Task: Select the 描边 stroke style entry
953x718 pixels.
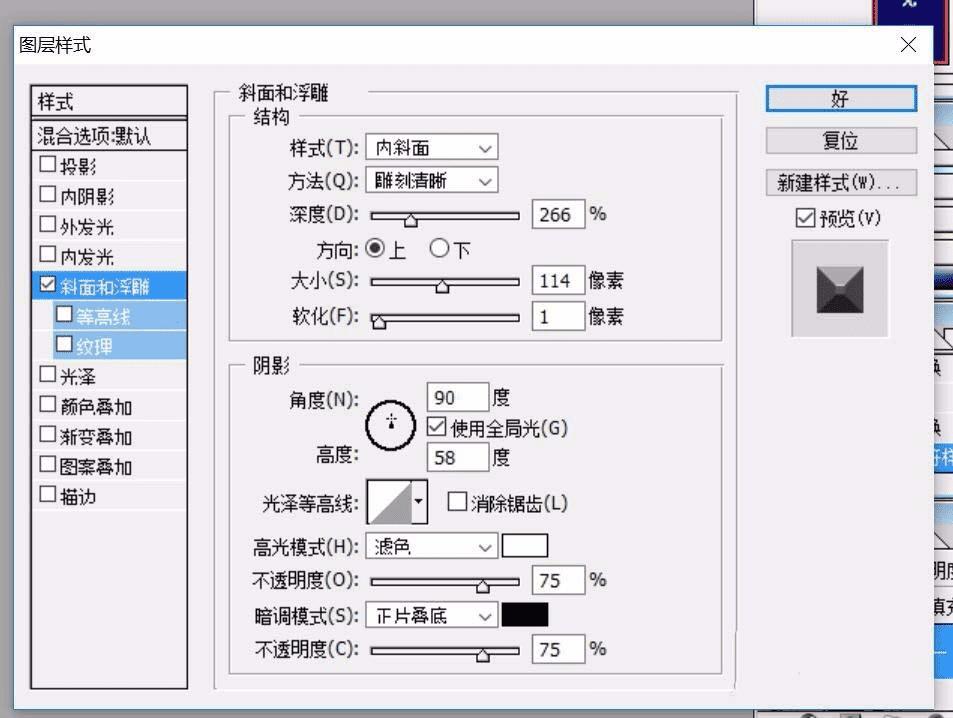Action: pos(109,496)
